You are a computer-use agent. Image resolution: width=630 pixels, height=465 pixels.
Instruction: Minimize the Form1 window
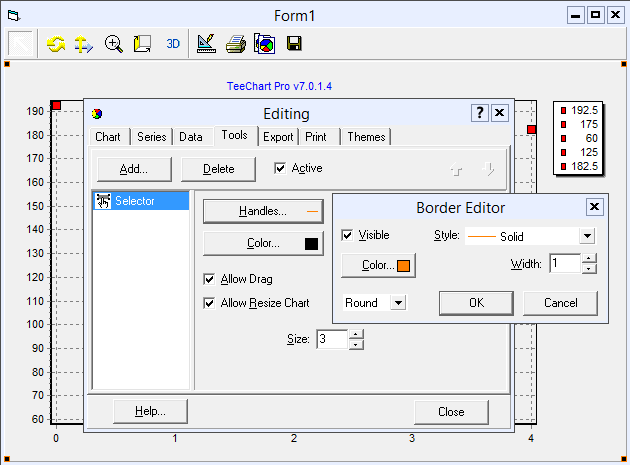[576, 15]
